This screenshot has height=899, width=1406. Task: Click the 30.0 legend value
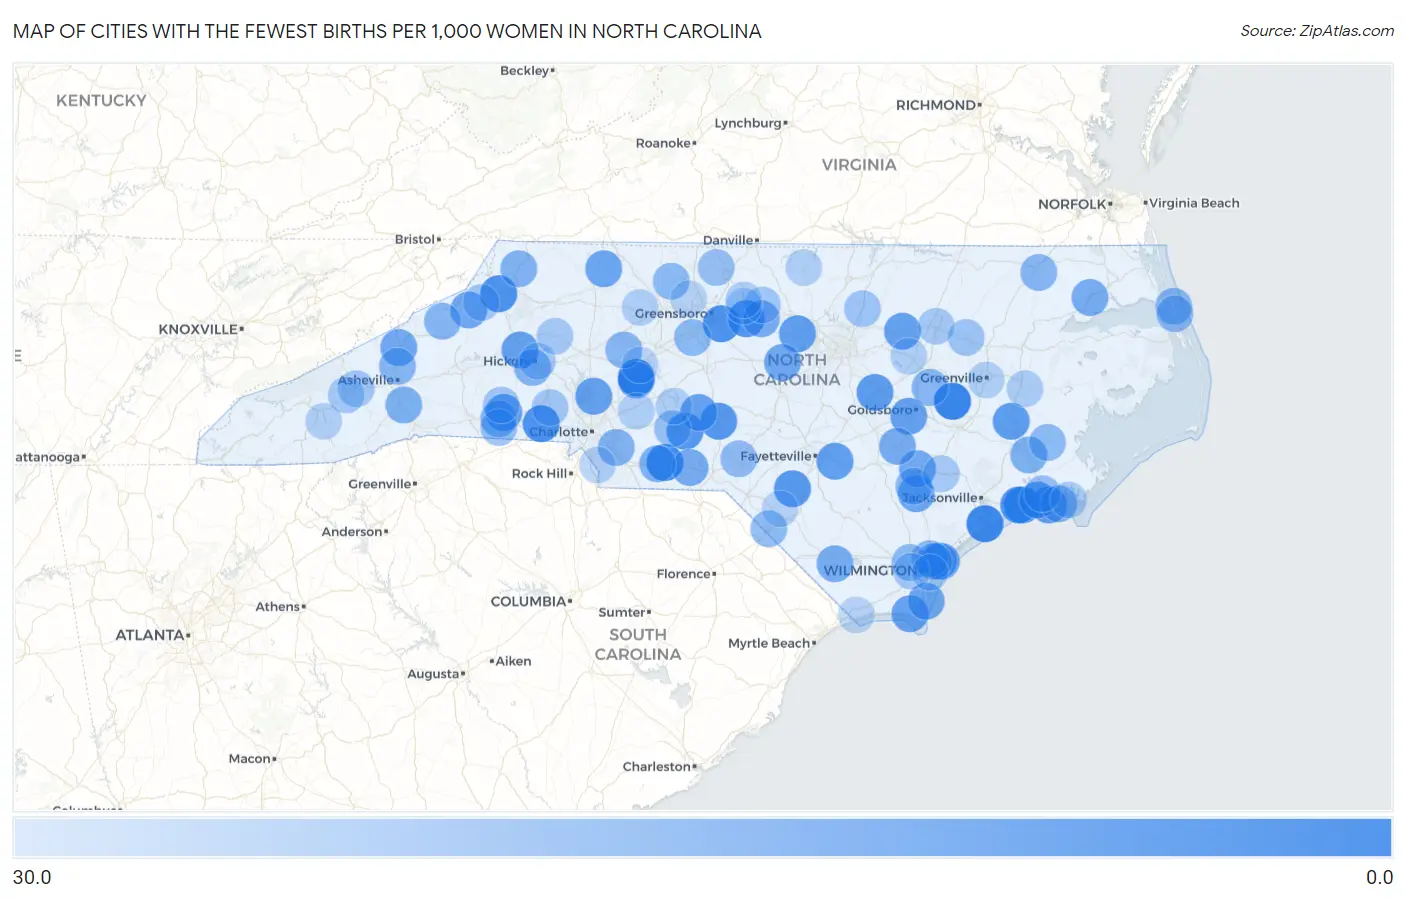click(x=32, y=877)
